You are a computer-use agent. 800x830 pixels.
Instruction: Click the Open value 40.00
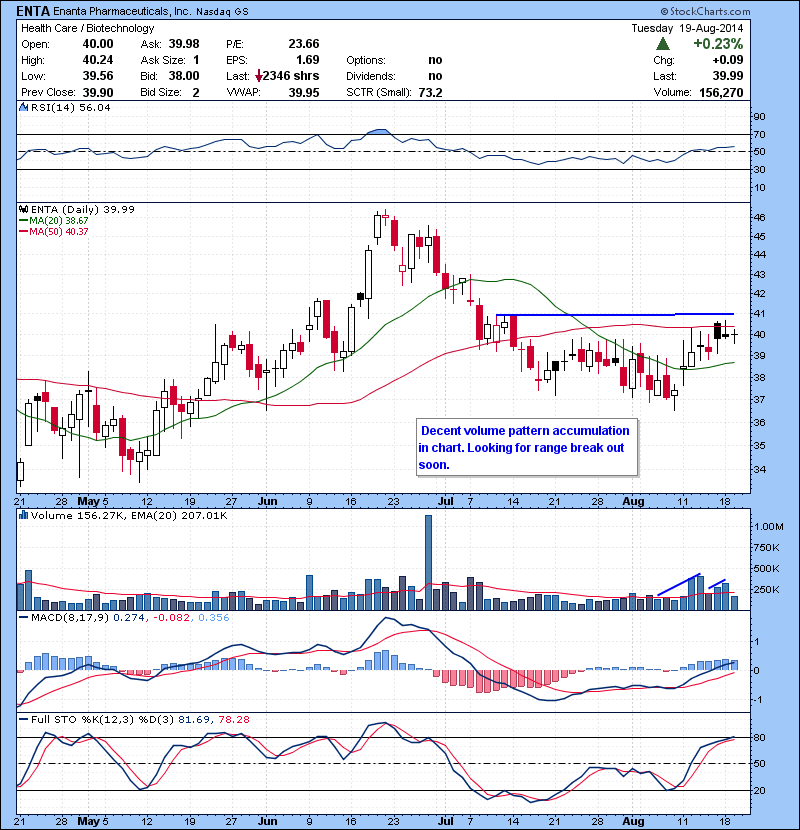(98, 44)
